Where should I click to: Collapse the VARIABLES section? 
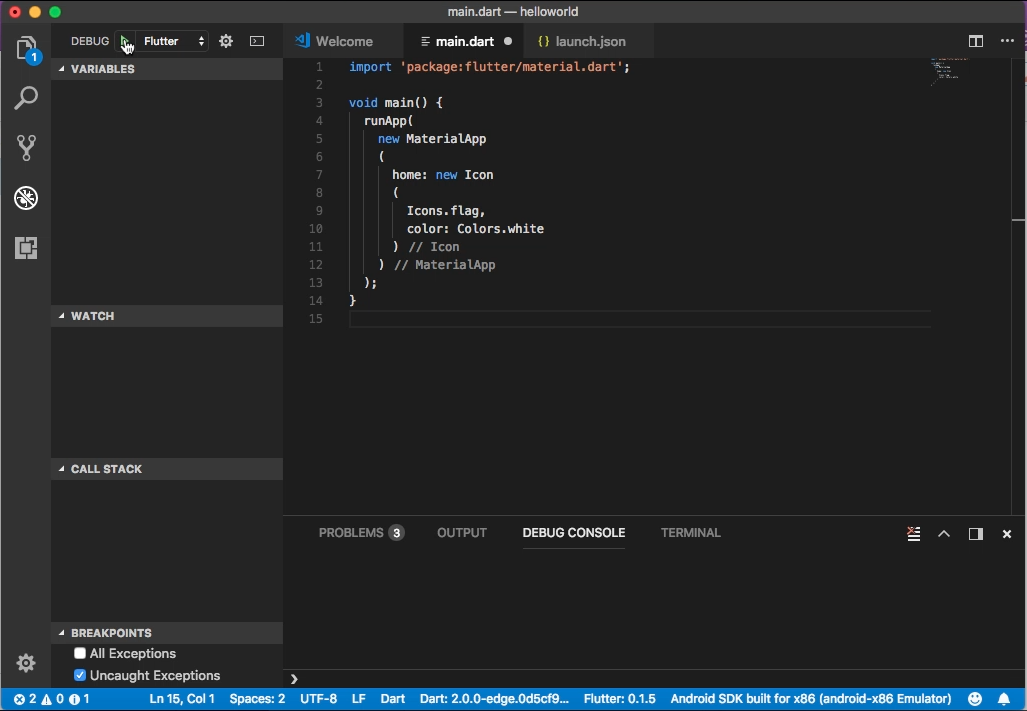167,69
